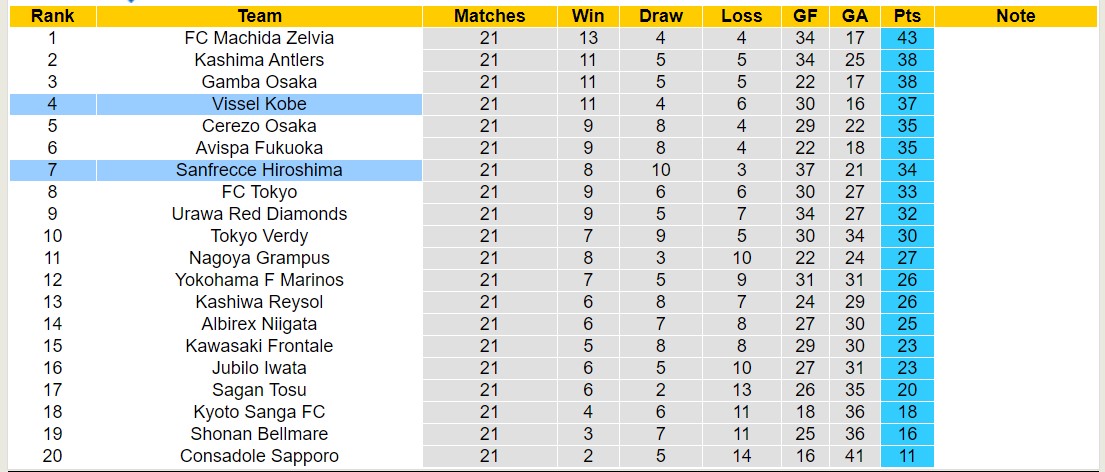
Task: Click on Urawa Red Diamonds
Action: click(x=259, y=214)
